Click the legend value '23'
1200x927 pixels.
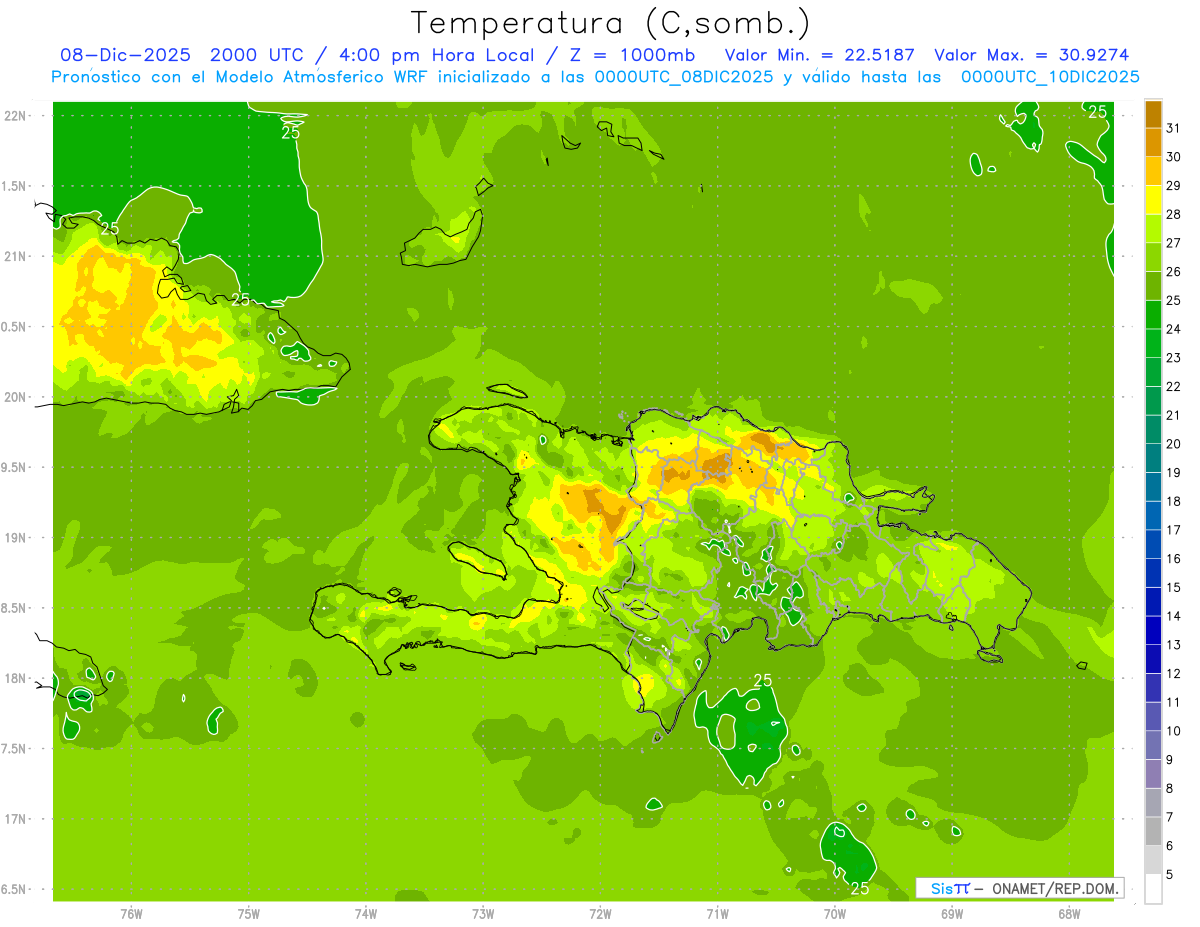point(1173,358)
